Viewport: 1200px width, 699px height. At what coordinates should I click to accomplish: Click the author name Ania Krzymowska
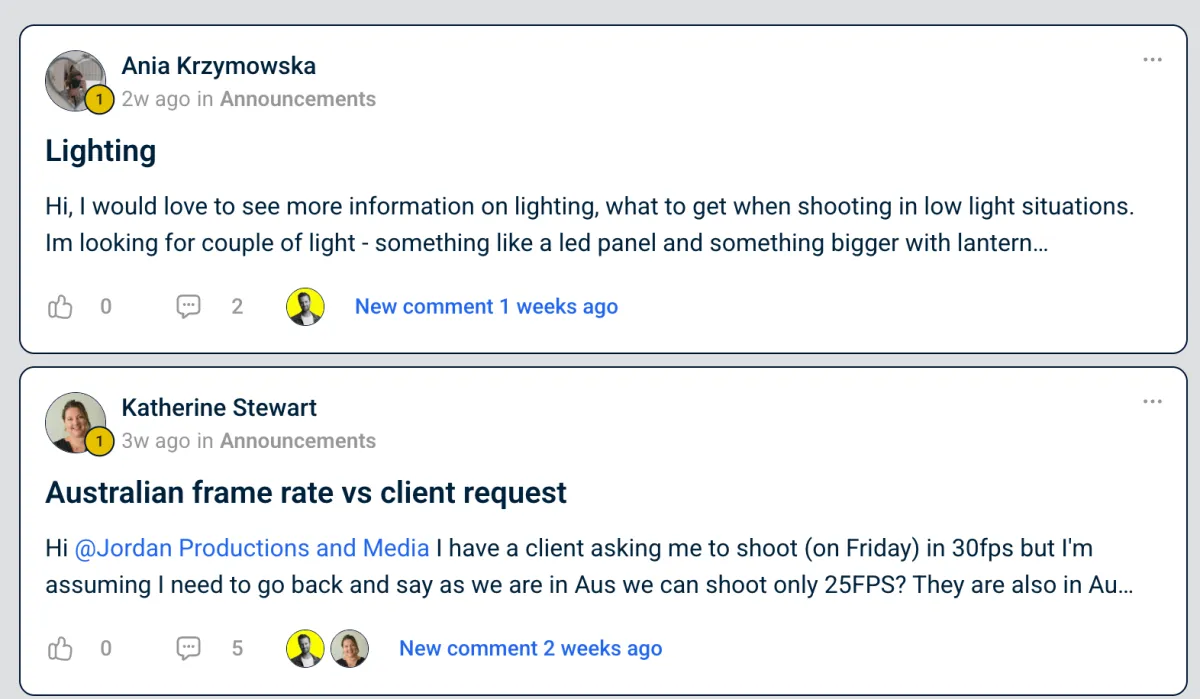[x=218, y=66]
